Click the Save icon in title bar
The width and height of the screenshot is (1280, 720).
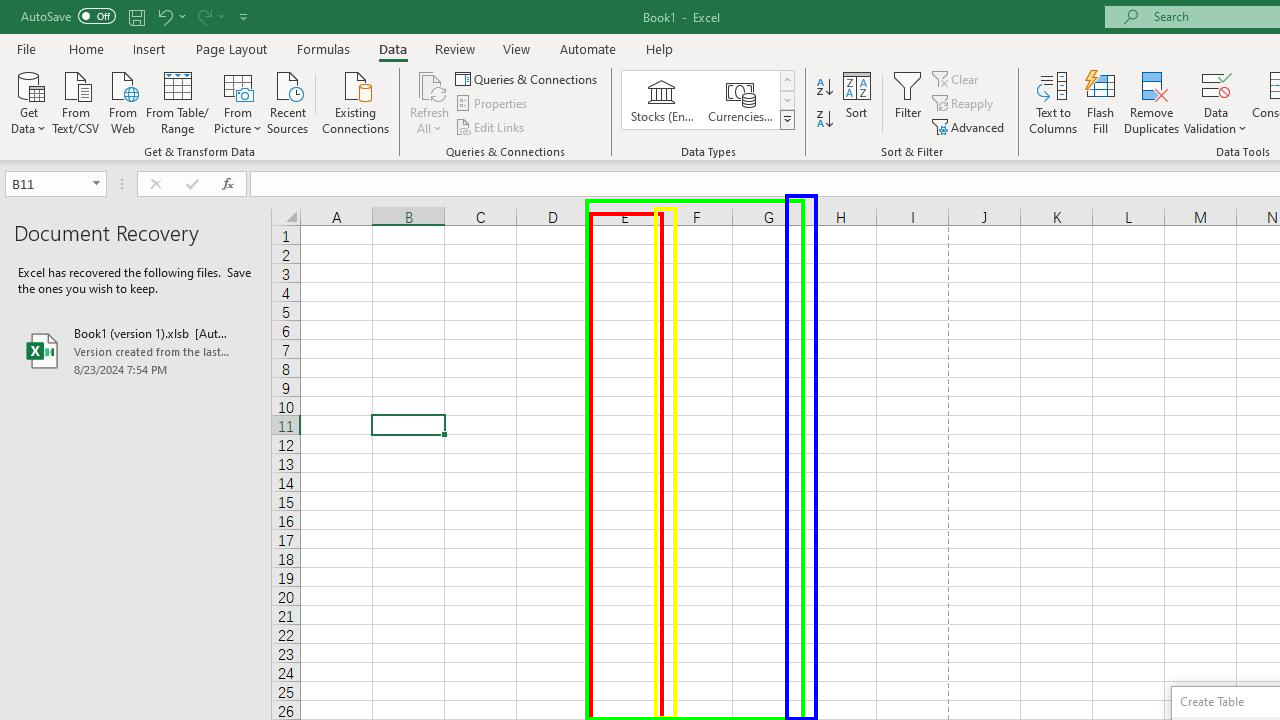pos(136,16)
